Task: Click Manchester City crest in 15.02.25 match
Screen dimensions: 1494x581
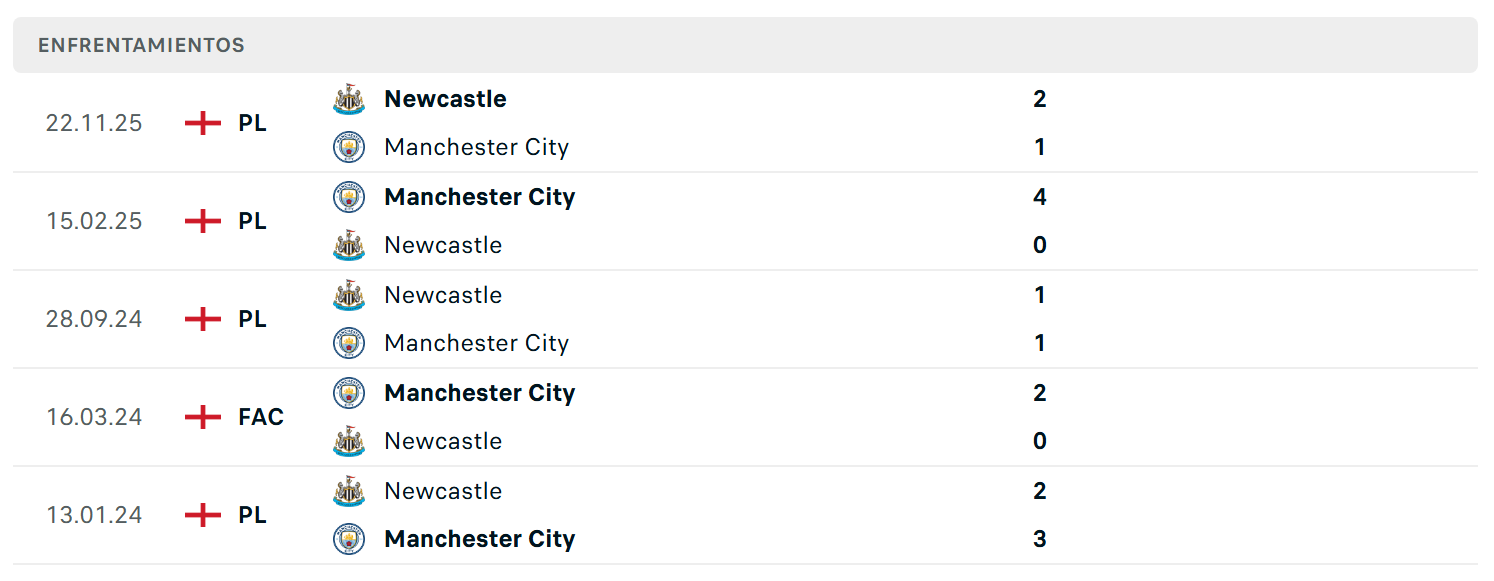Action: [x=349, y=196]
